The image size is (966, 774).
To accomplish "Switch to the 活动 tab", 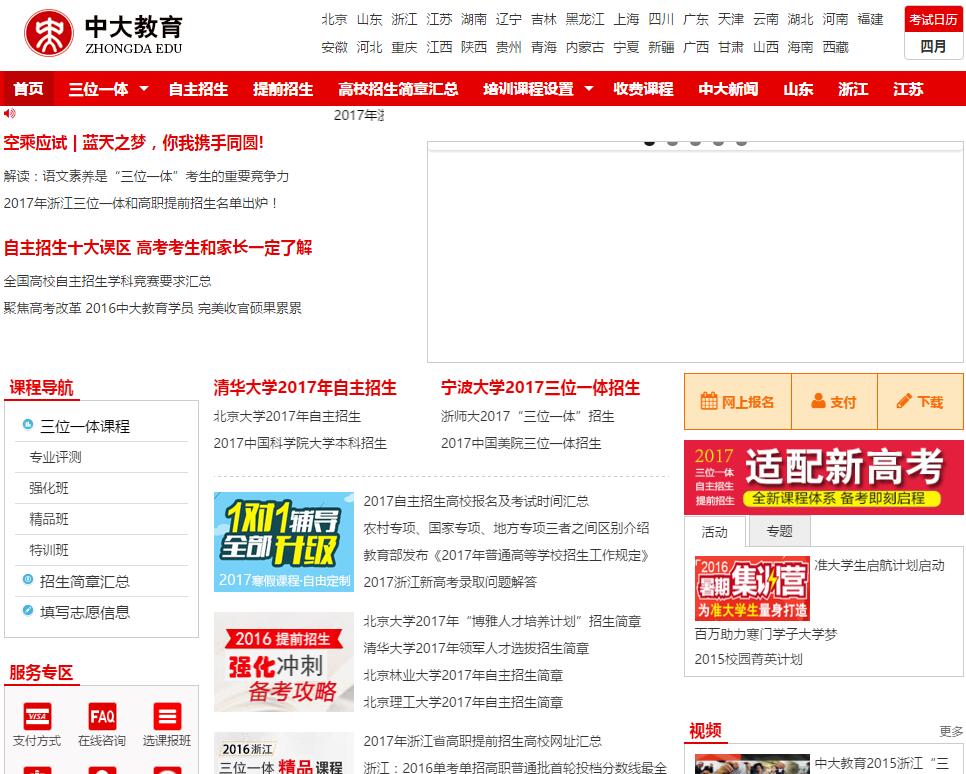I will pyautogui.click(x=715, y=532).
